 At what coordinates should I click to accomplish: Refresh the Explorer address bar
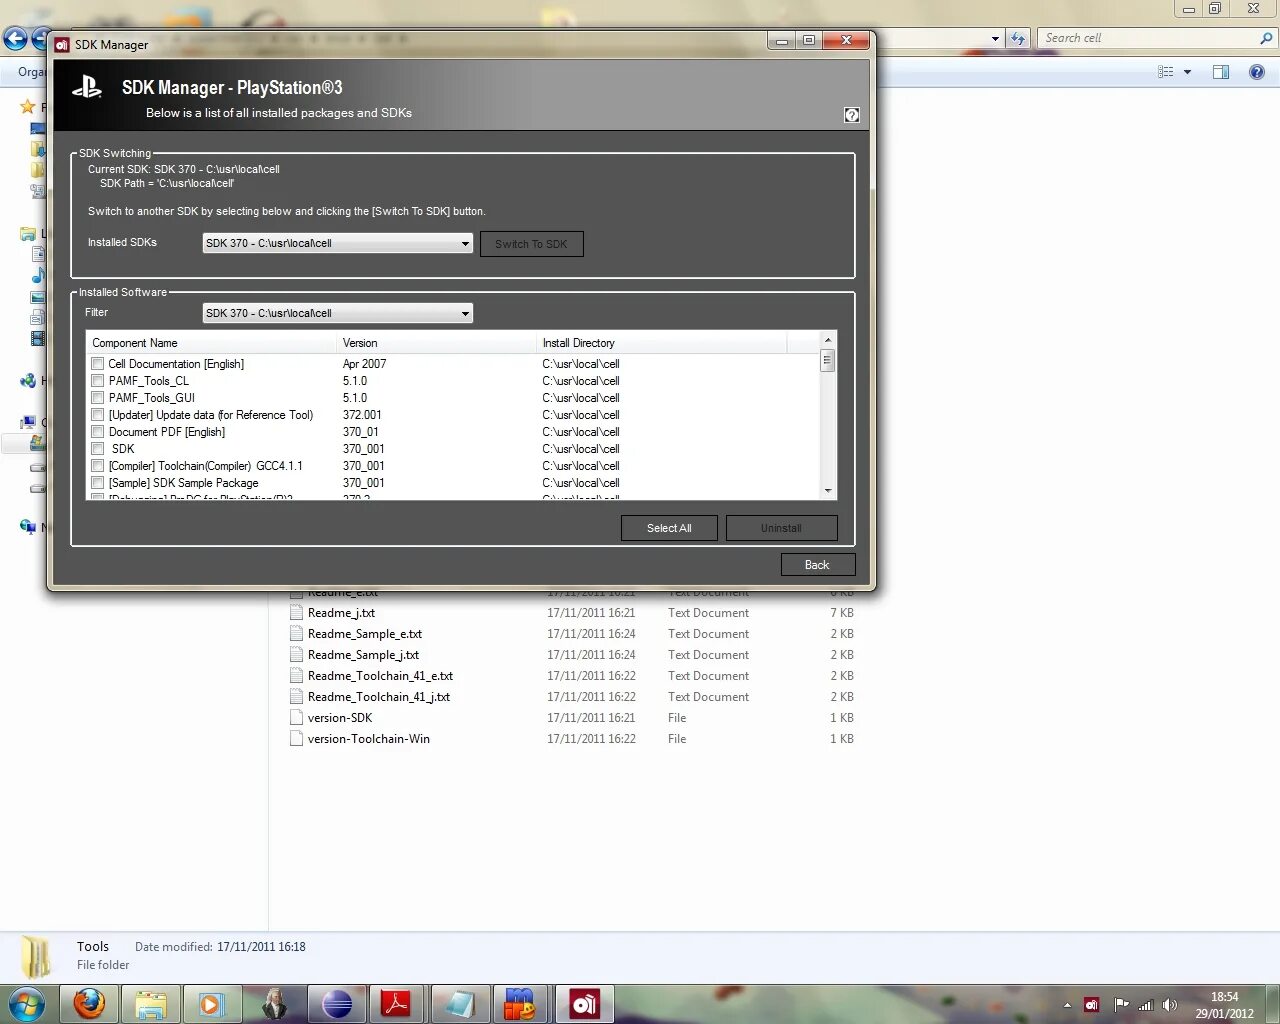coord(1018,38)
